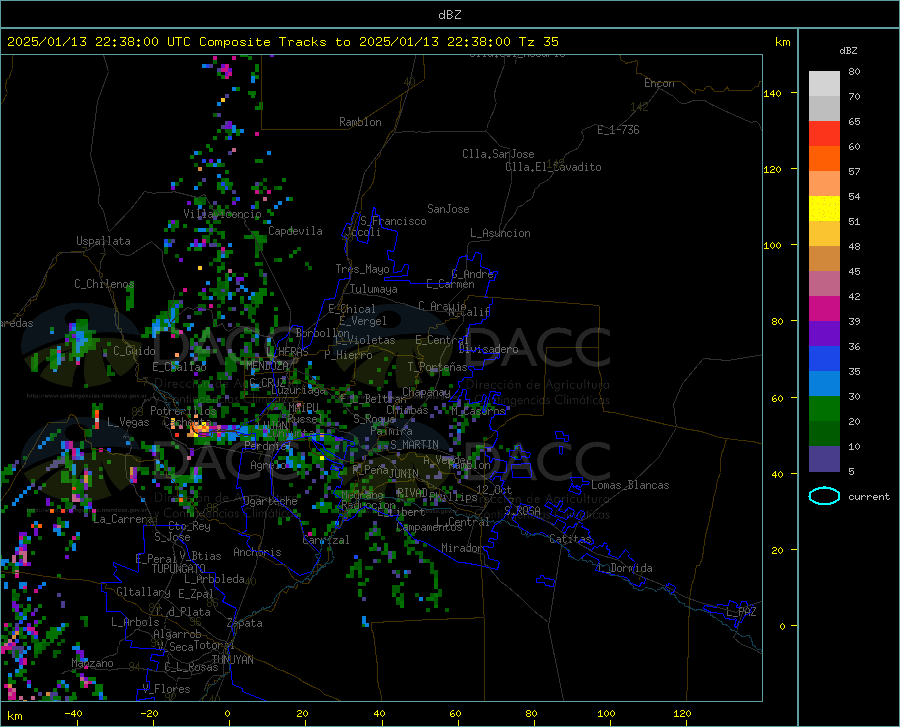Image resolution: width=900 pixels, height=727 pixels.
Task: Click the E_1-736 map label
Action: [x=618, y=130]
